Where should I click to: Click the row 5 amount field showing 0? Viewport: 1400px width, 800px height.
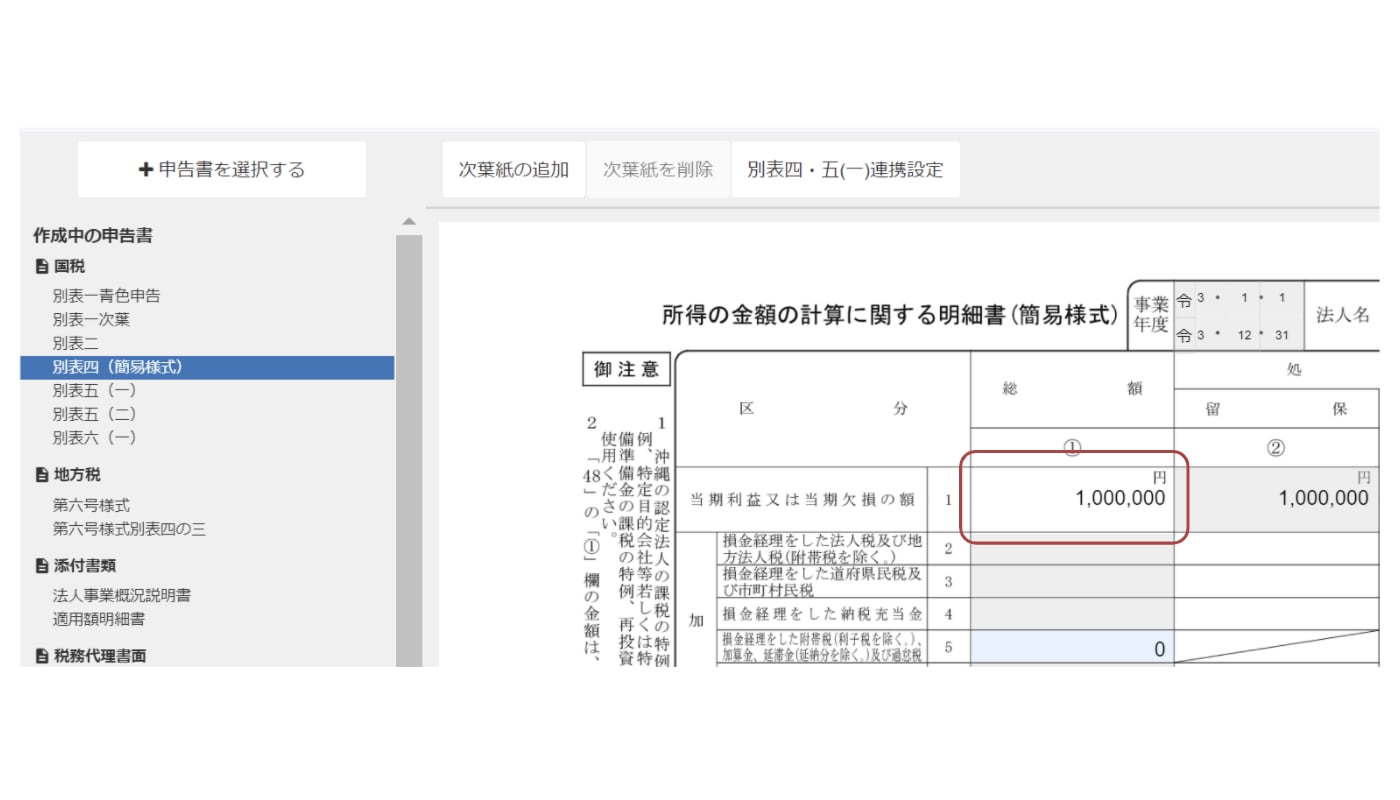1072,649
